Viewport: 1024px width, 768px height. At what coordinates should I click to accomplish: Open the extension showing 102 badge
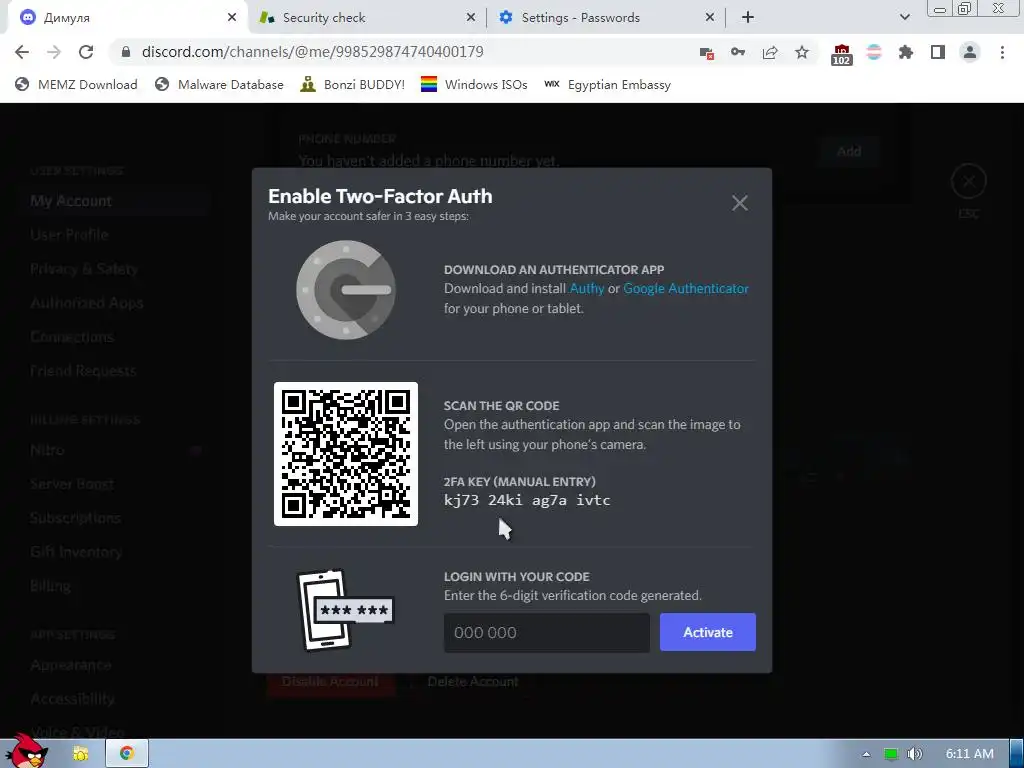(x=842, y=55)
